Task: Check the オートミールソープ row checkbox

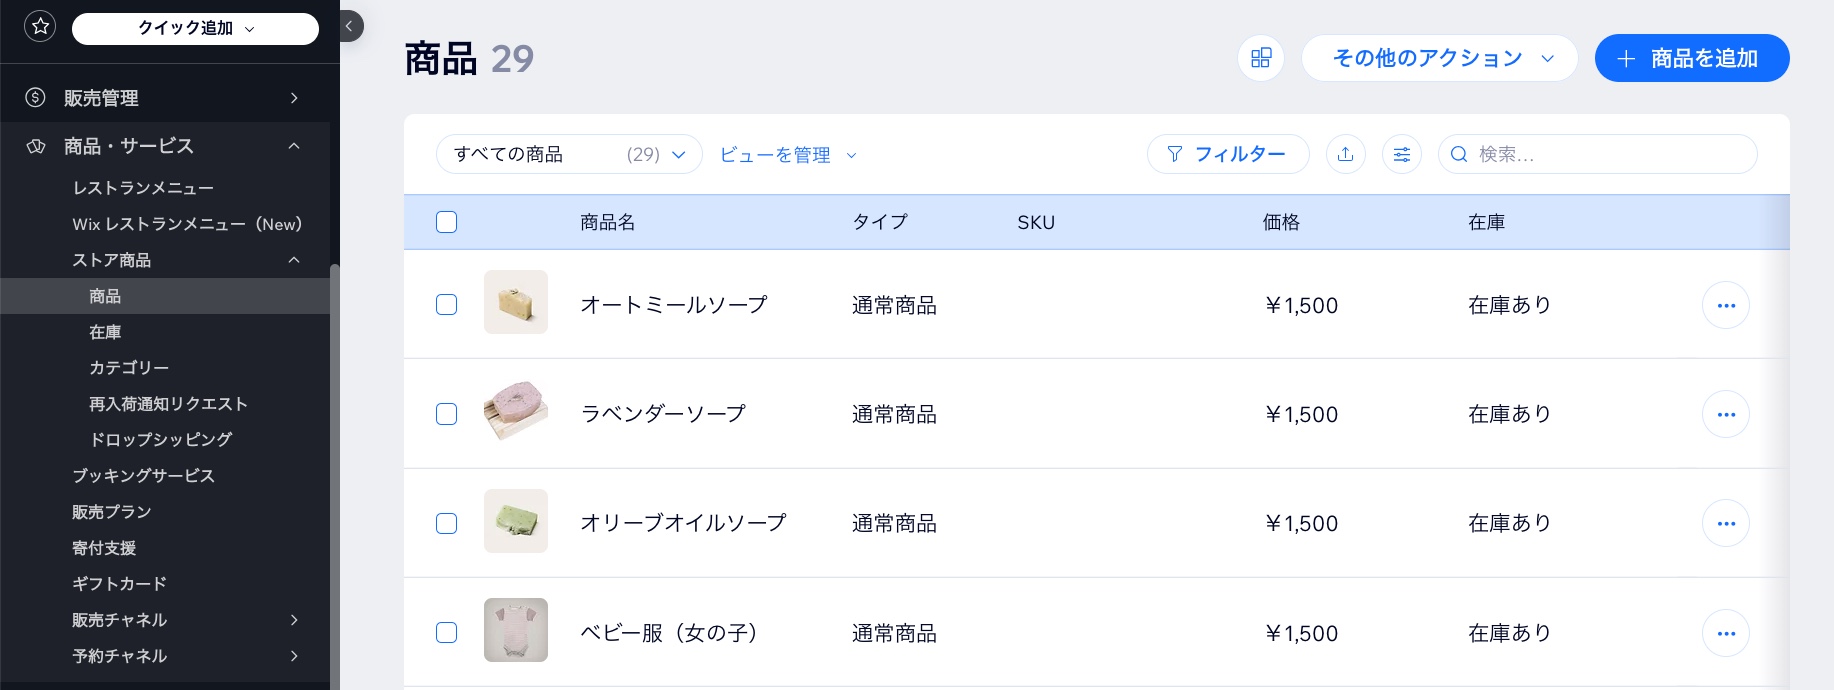Action: coord(447,305)
